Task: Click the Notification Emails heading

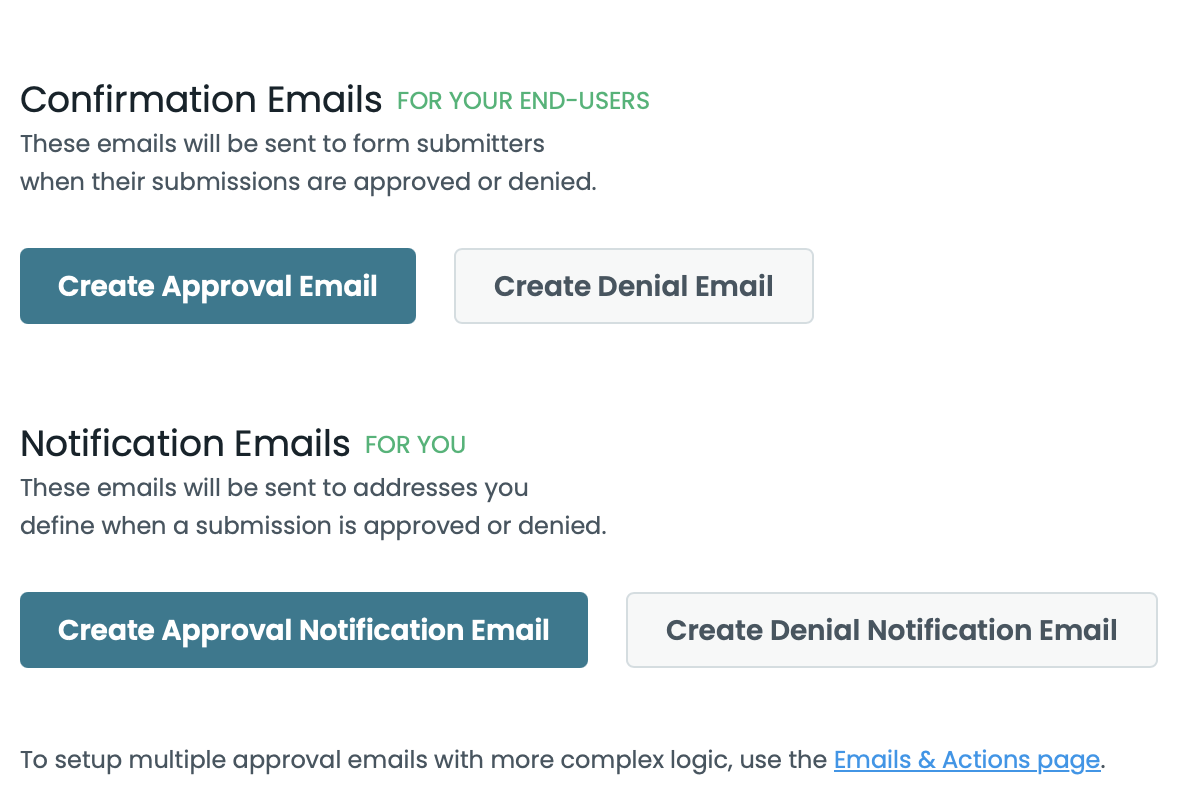Action: click(x=185, y=443)
